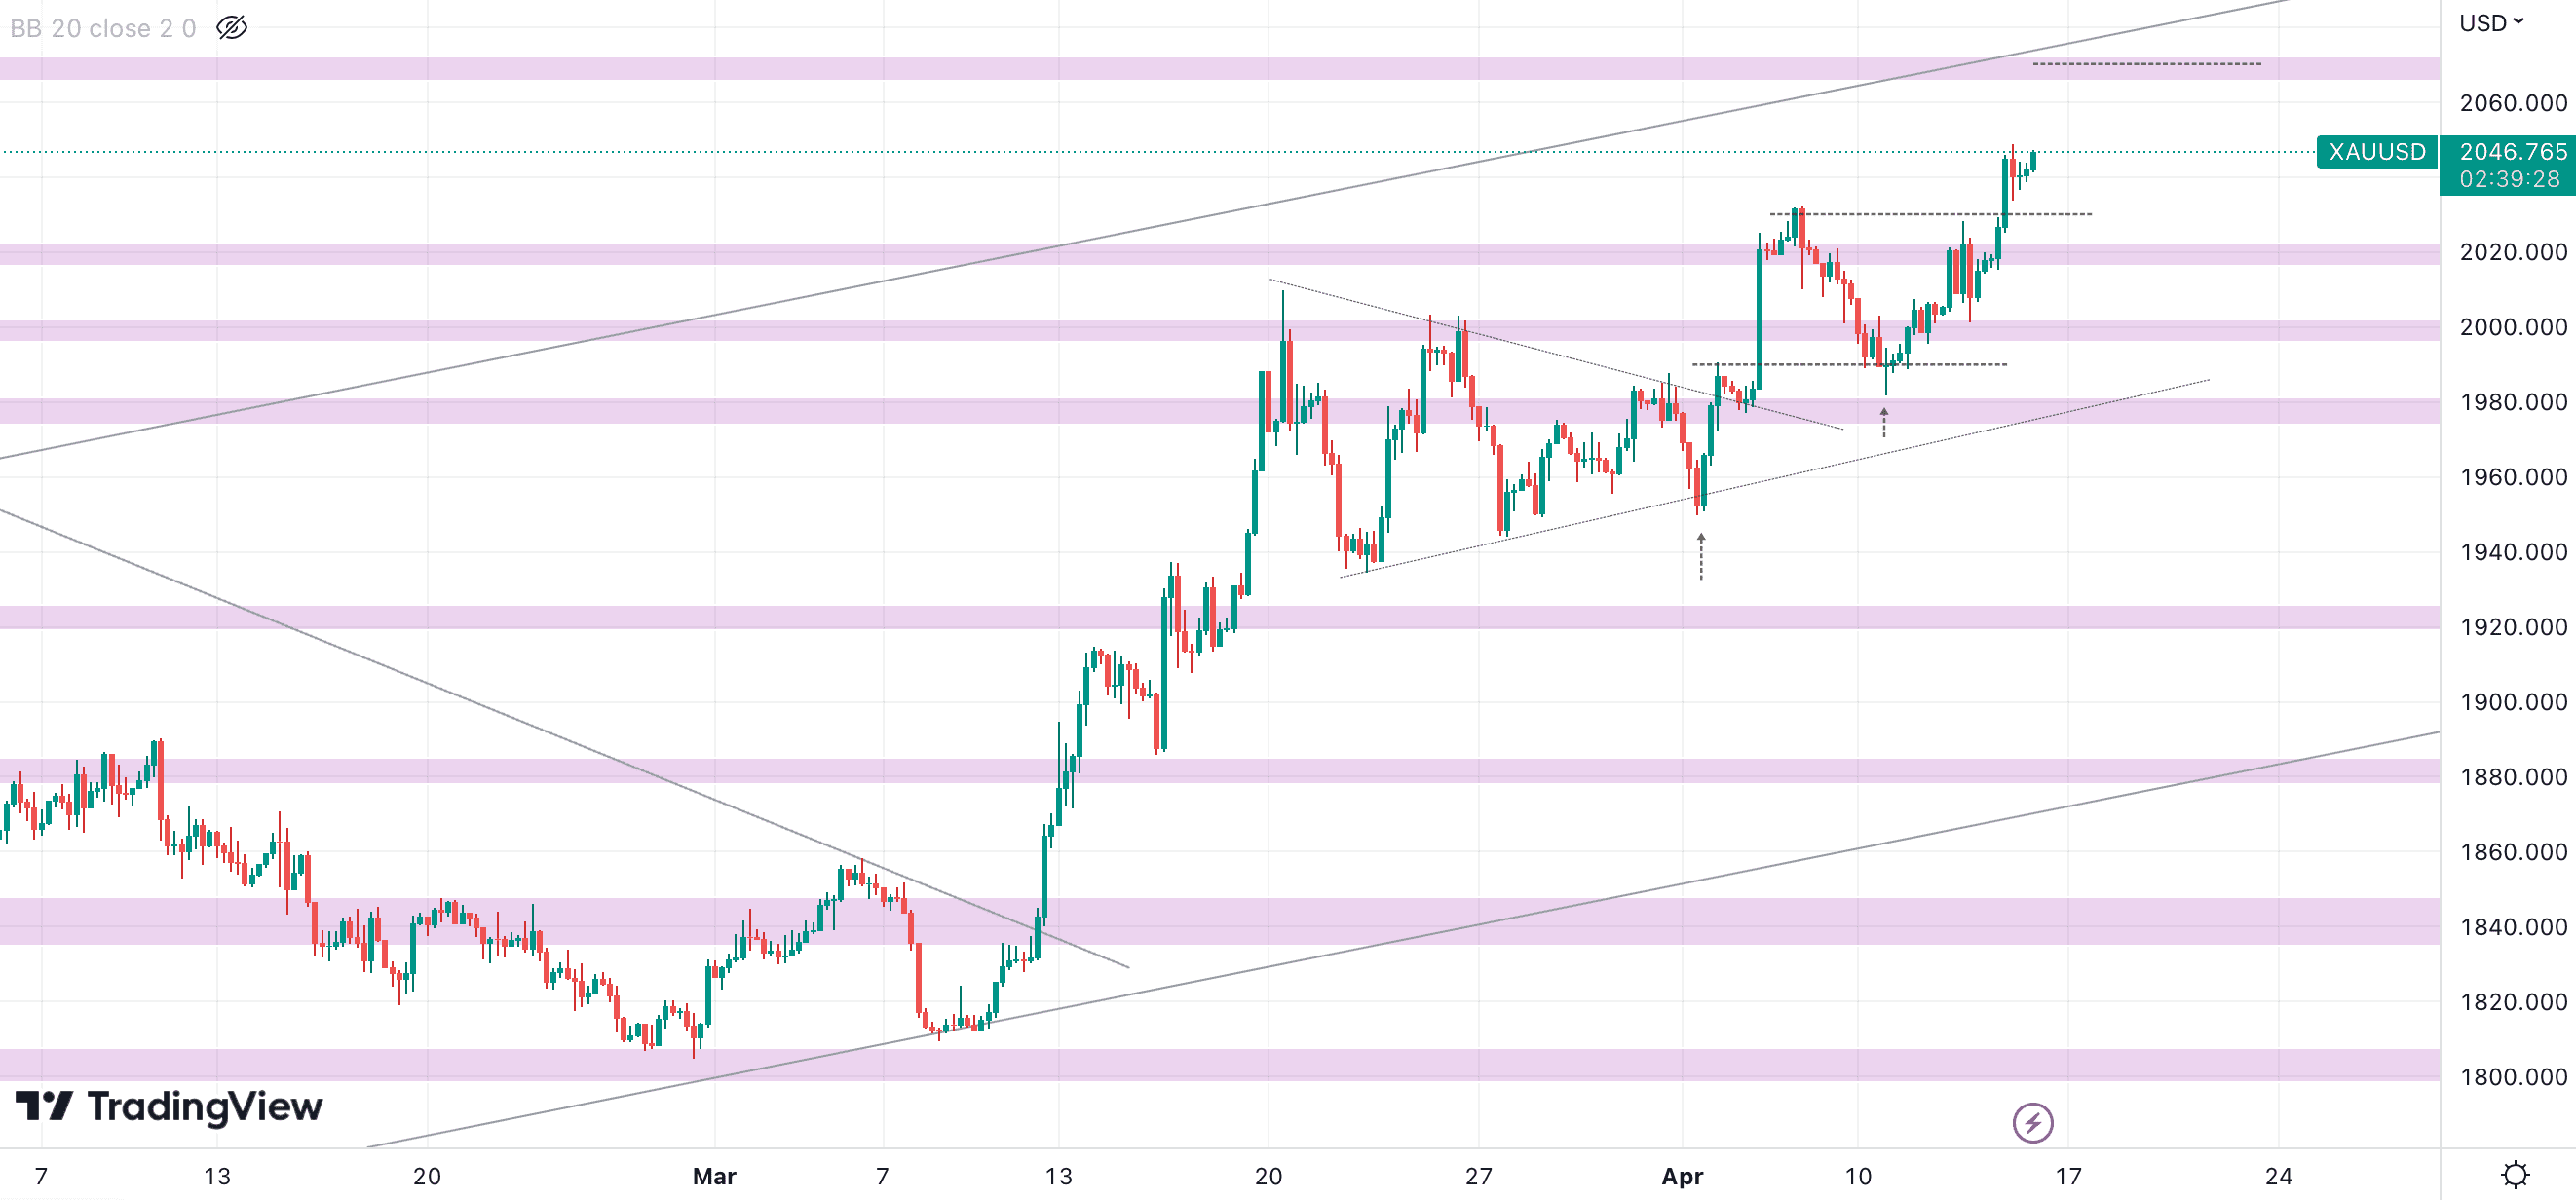Click the BB 20 close indicator label
2576x1200 pixels.
pos(103,28)
